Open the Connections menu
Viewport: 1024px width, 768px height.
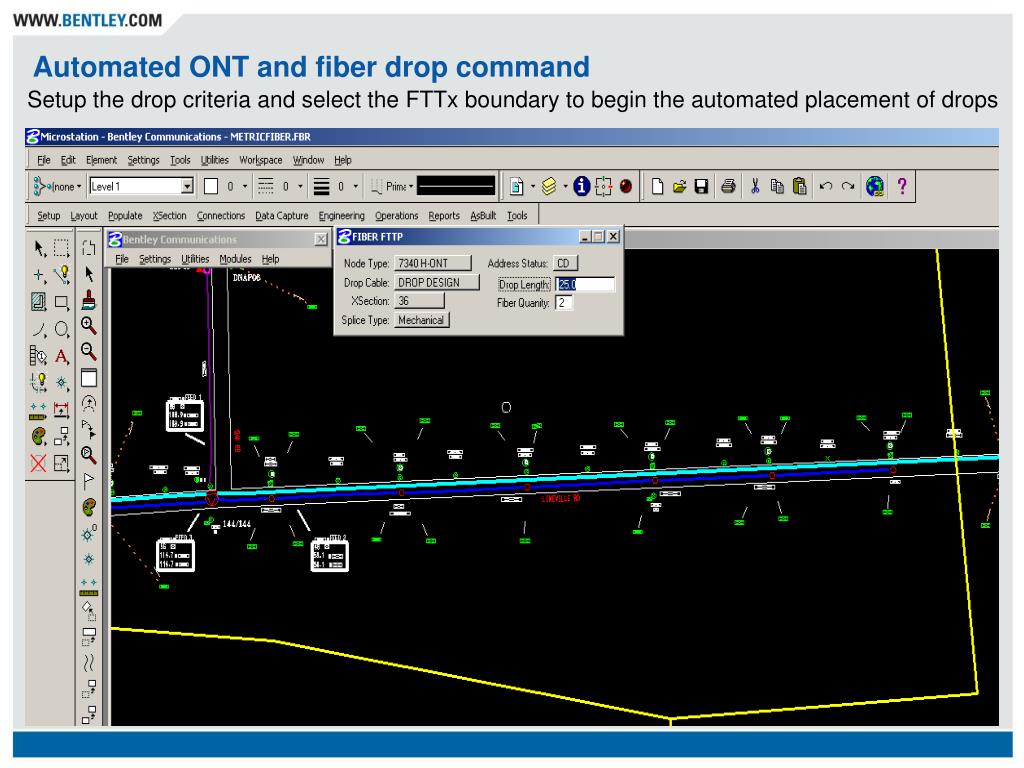(221, 216)
